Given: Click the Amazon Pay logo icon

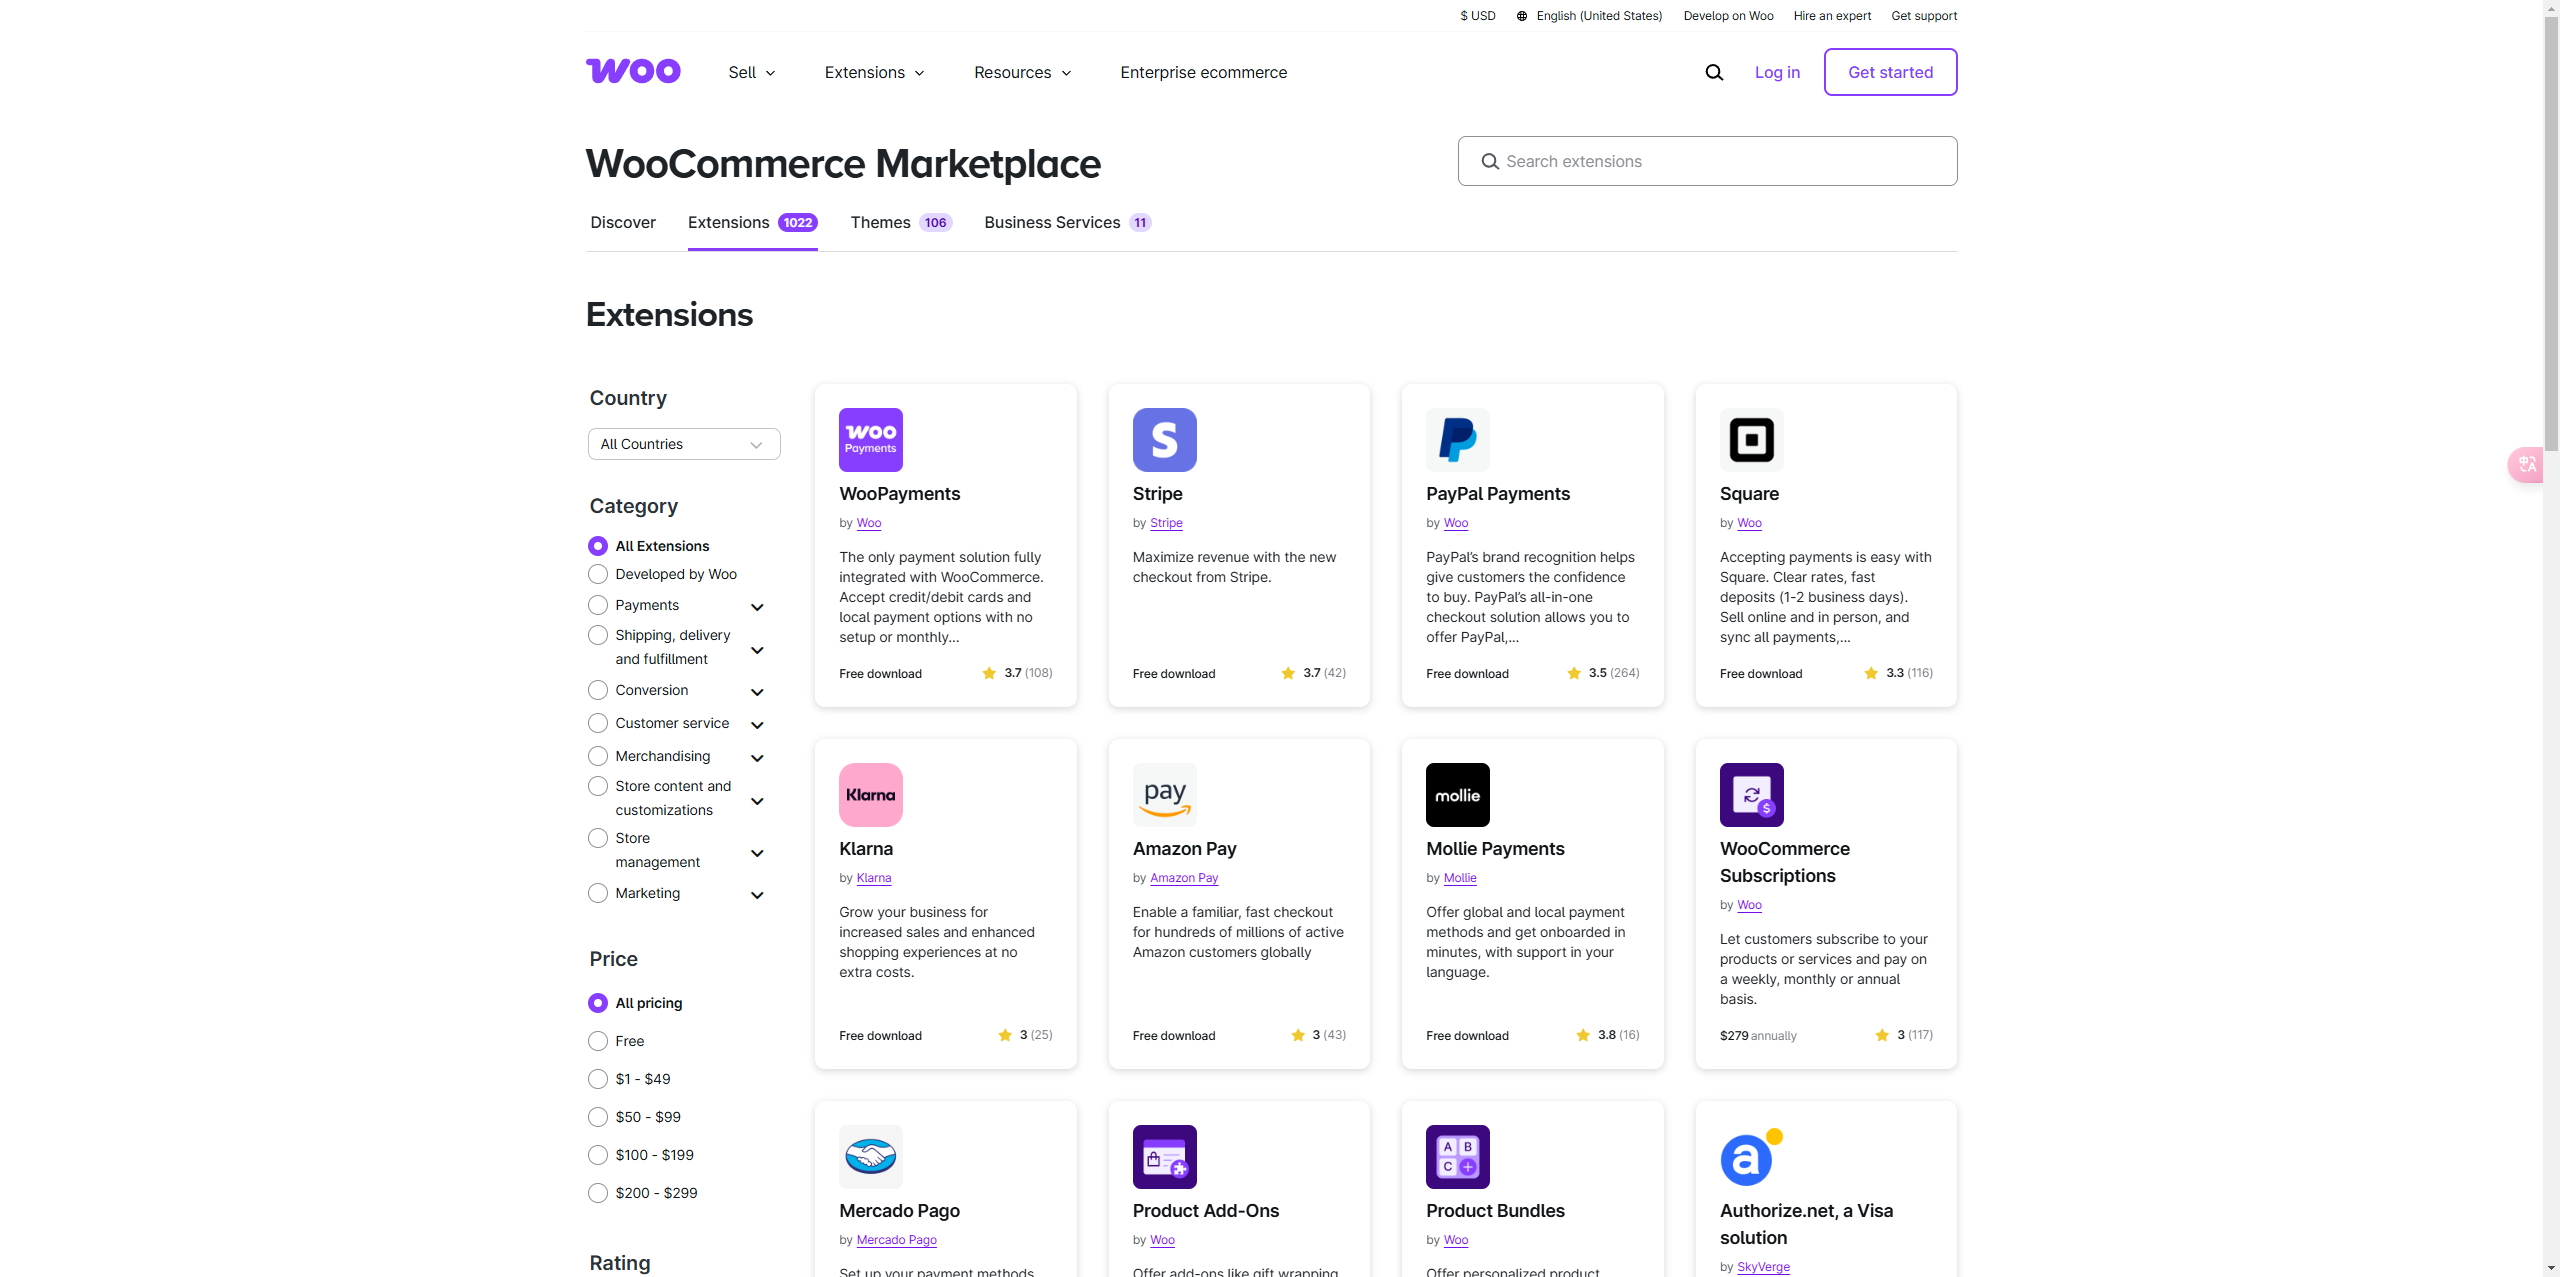Looking at the screenshot, I should (x=1164, y=795).
